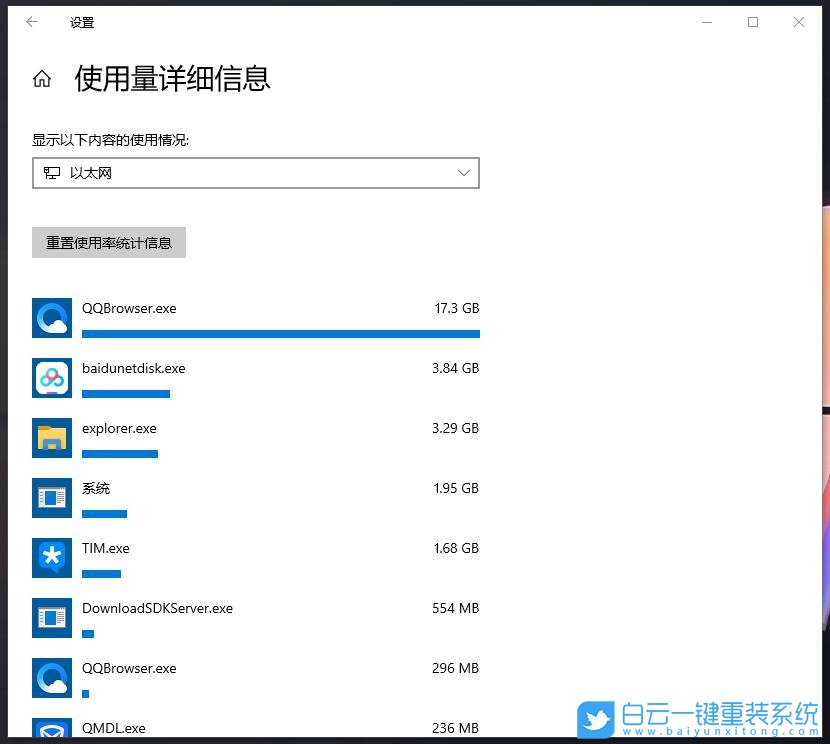Click the home icon near 使用量详细信息
This screenshot has width=830, height=744.
pyautogui.click(x=42, y=78)
